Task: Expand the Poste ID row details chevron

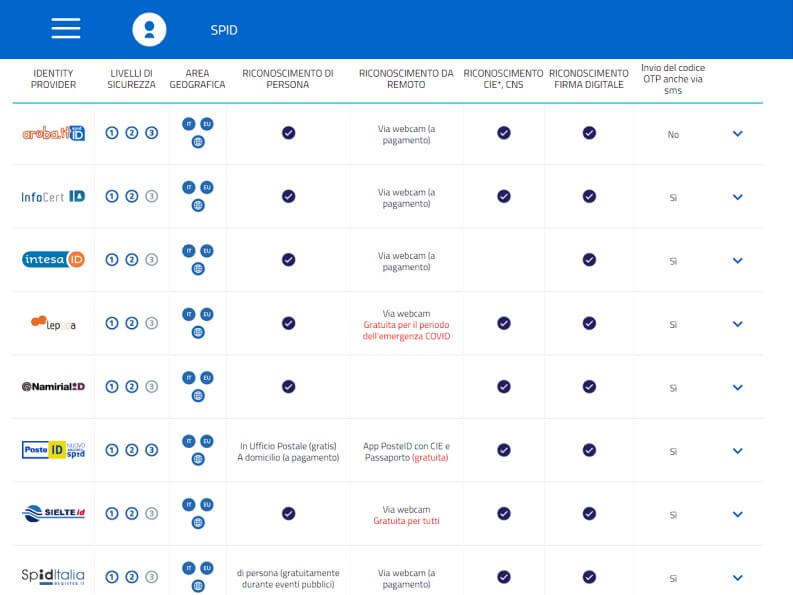Action: click(x=738, y=451)
